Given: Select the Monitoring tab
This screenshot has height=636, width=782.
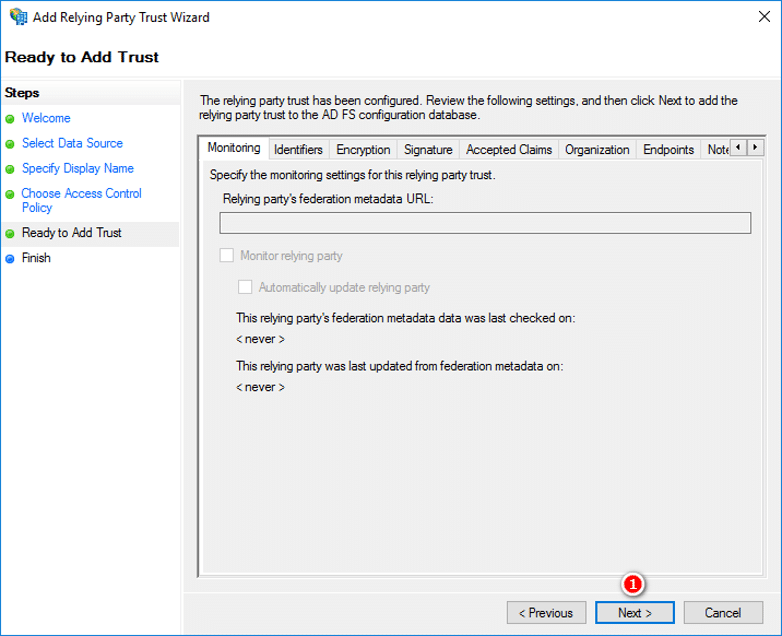Looking at the screenshot, I should (x=233, y=148).
